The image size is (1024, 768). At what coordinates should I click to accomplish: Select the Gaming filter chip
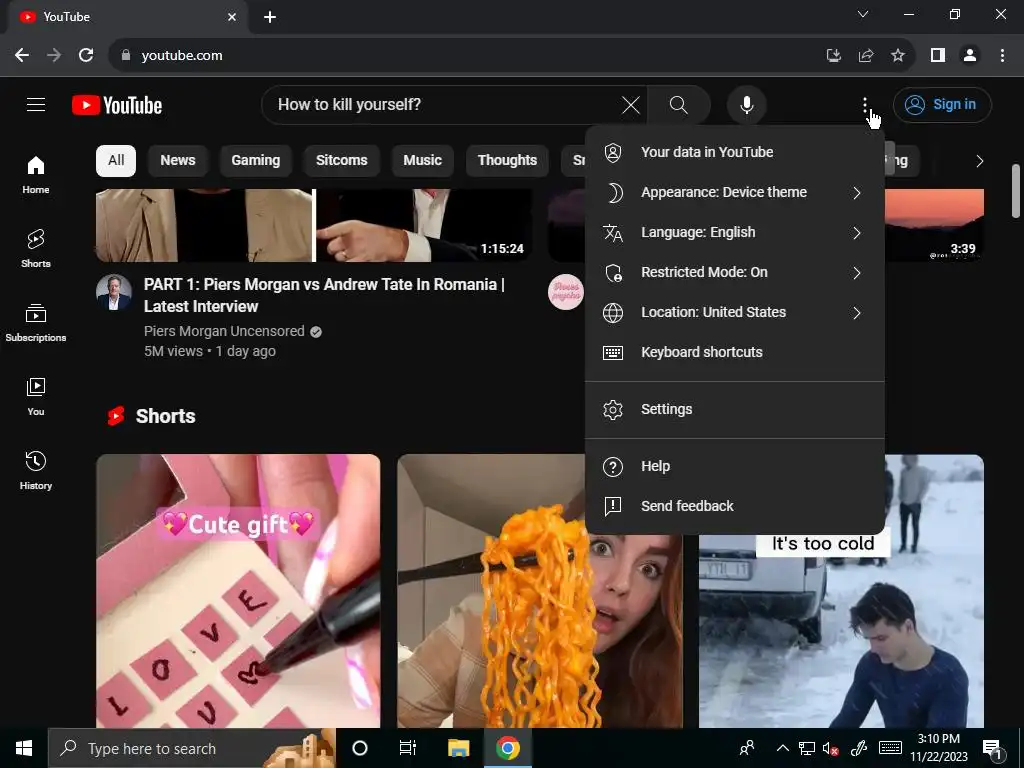point(255,161)
